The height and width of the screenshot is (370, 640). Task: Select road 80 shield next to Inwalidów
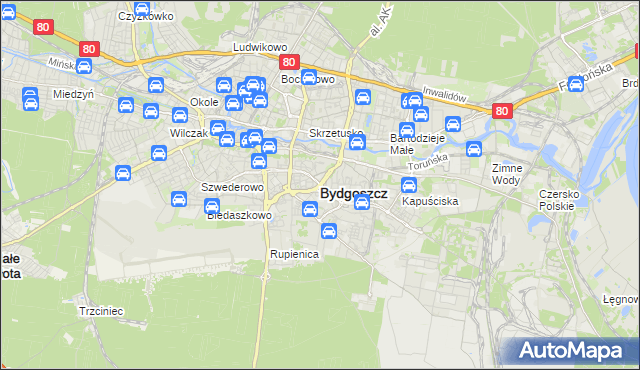(502, 111)
